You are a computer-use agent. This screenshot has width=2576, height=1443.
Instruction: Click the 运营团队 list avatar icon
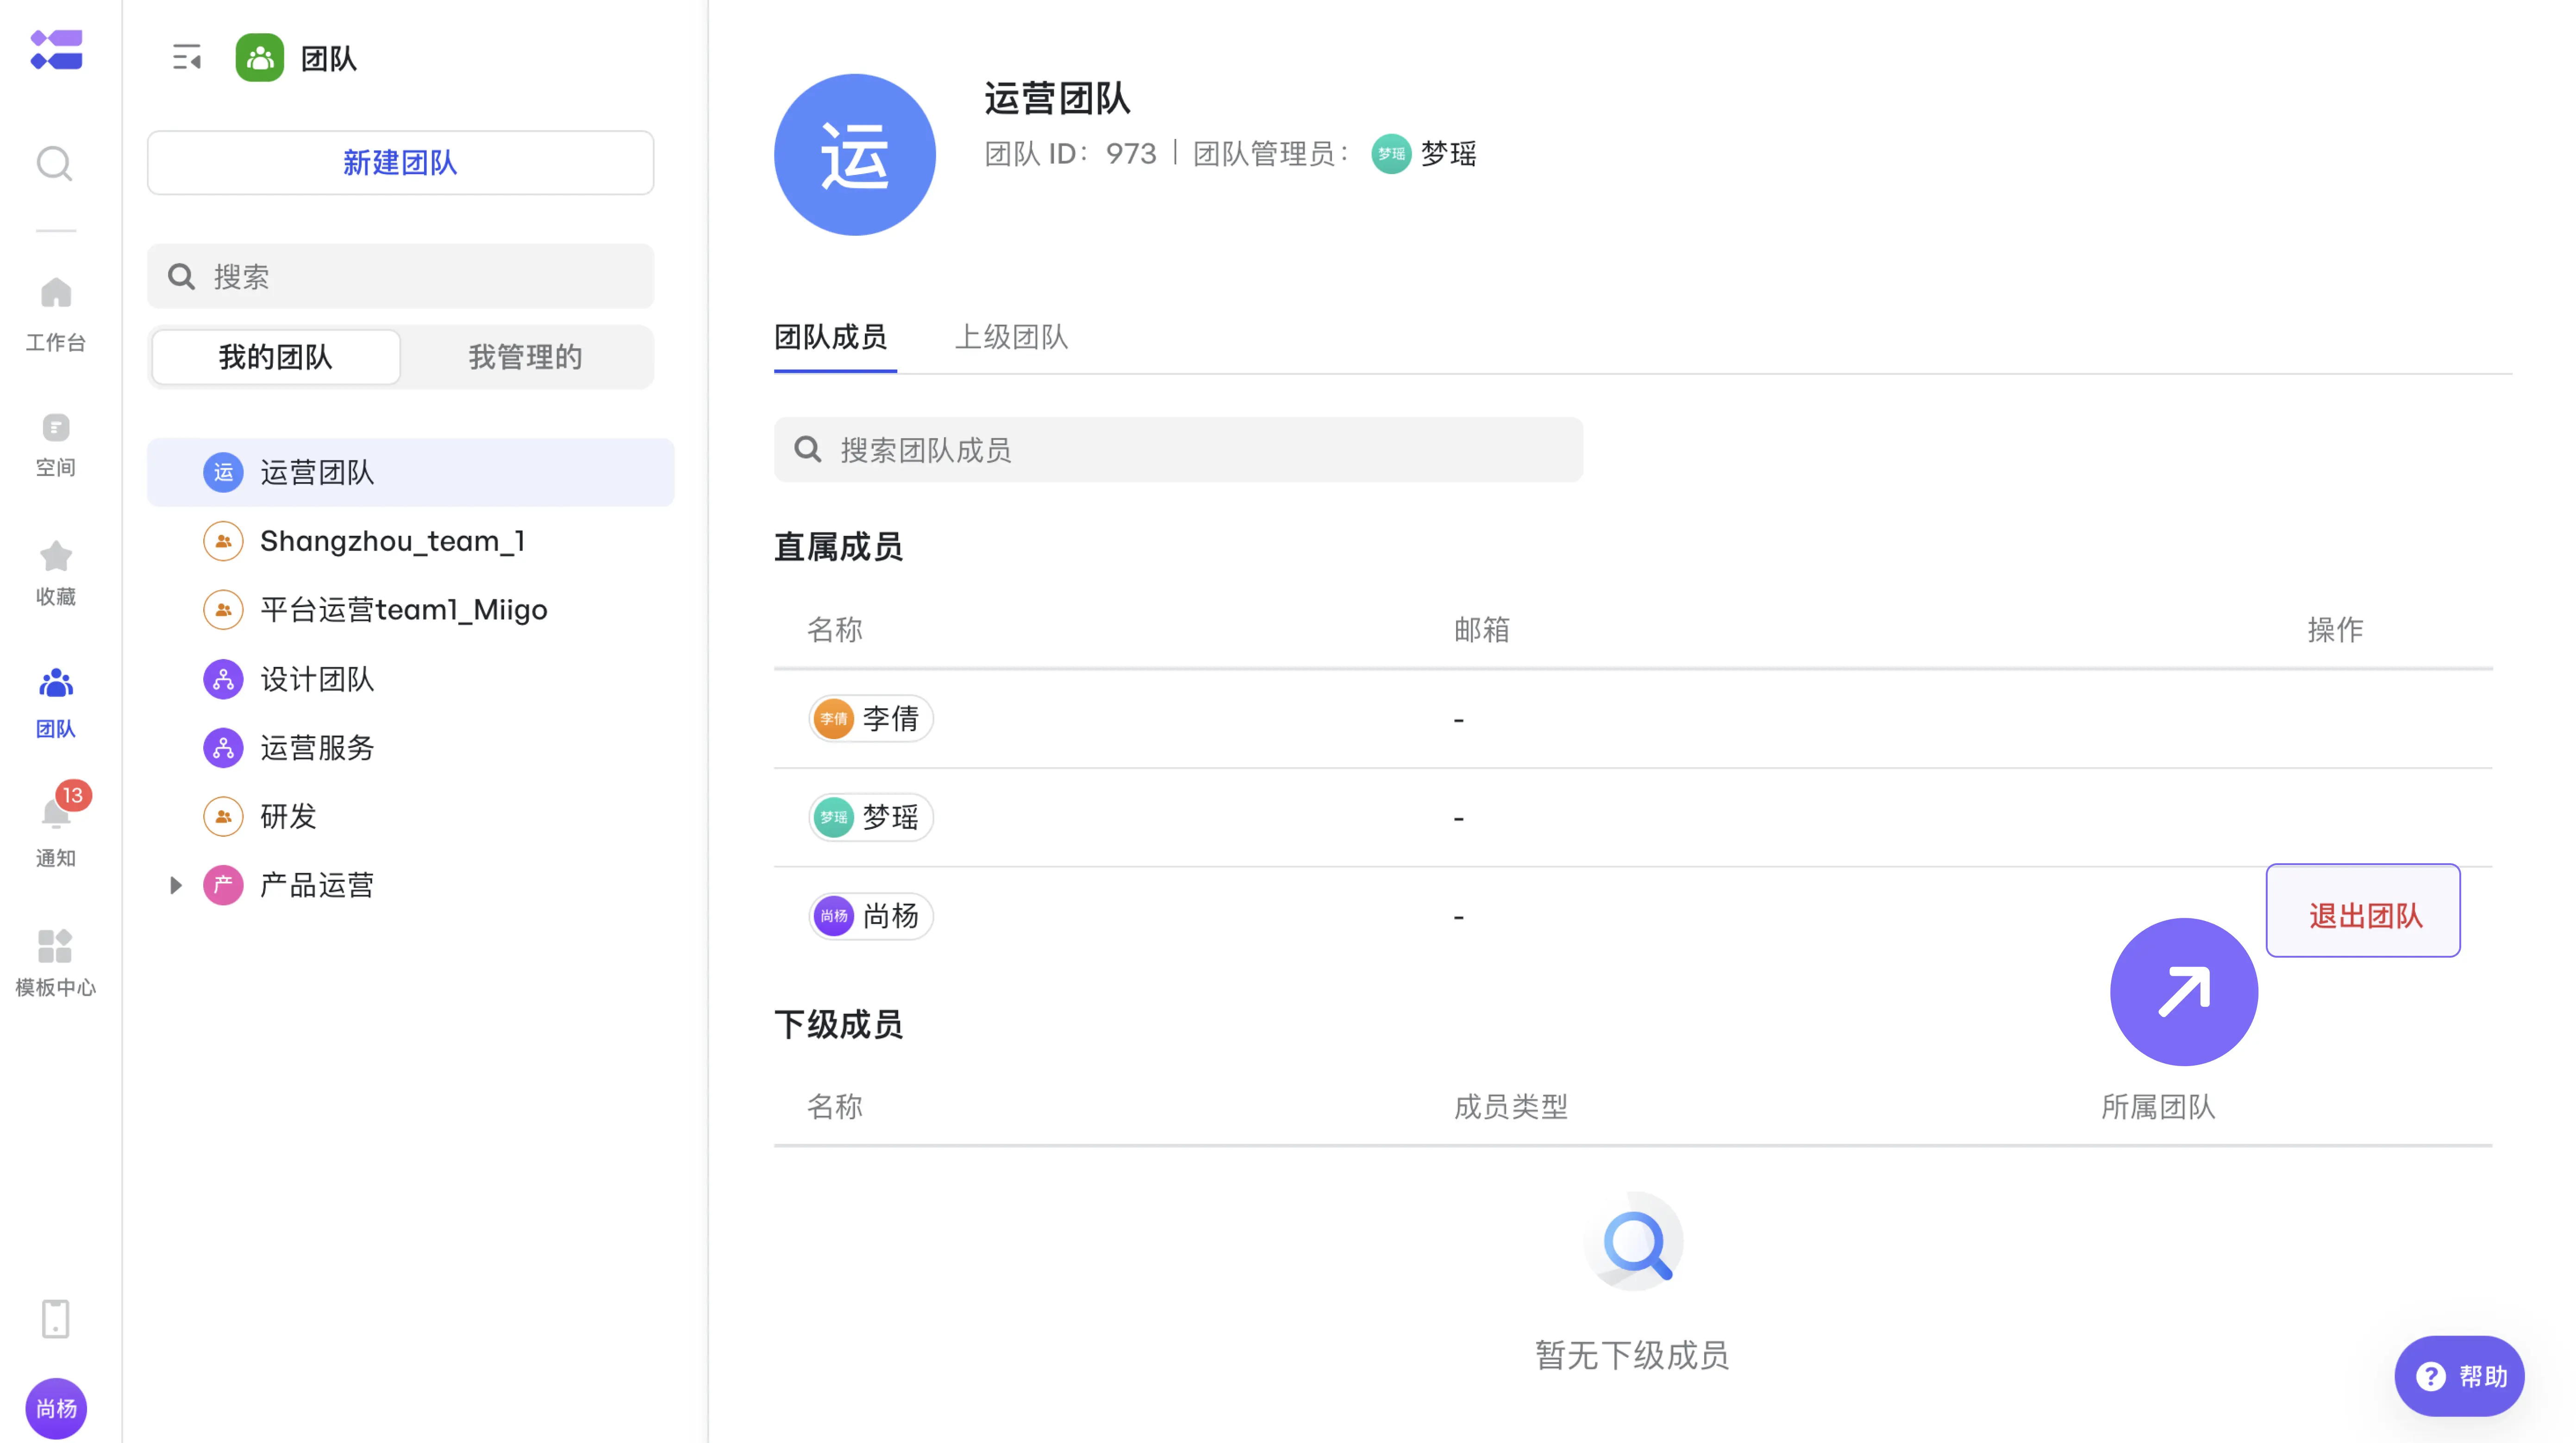(x=223, y=472)
